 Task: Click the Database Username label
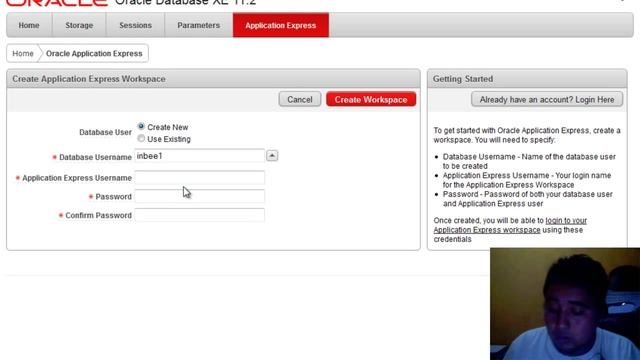pyautogui.click(x=95, y=157)
